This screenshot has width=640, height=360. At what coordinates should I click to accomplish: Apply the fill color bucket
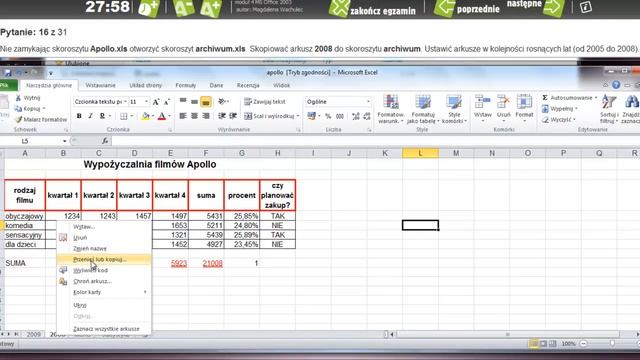145,116
